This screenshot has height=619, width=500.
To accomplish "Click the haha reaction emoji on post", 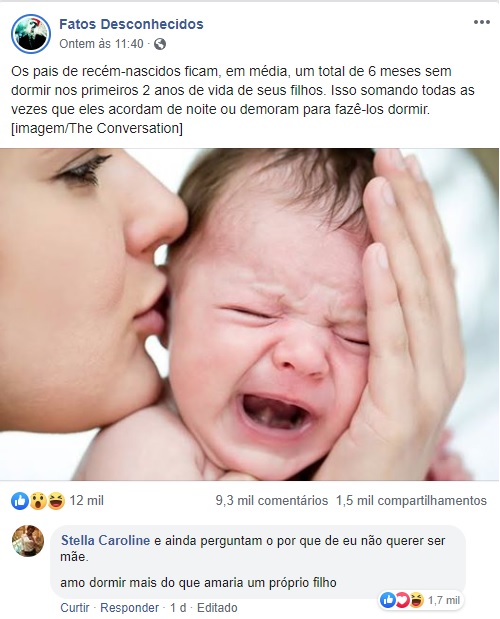I will [56, 501].
